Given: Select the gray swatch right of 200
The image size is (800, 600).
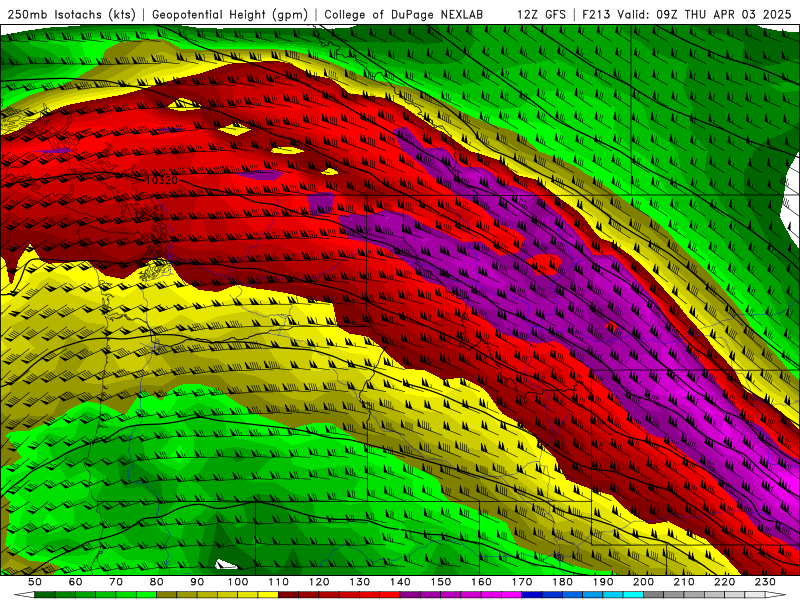Looking at the screenshot, I should click(x=654, y=594).
